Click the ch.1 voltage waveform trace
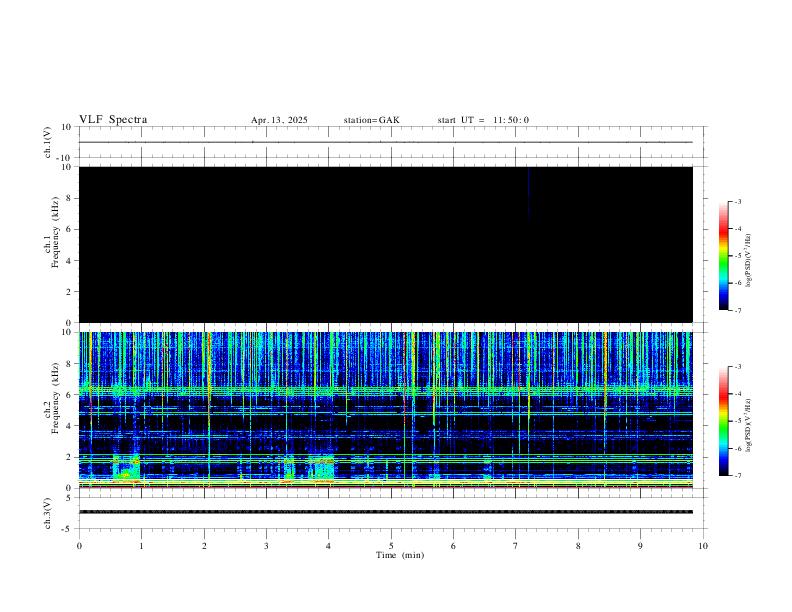 click(x=386, y=142)
